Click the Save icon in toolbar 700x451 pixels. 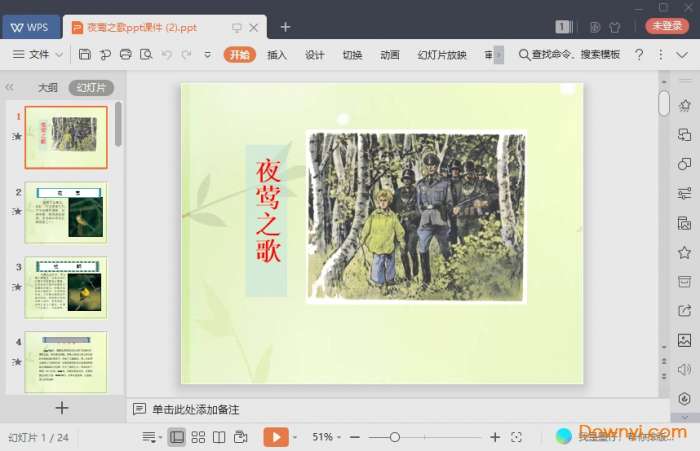84,54
